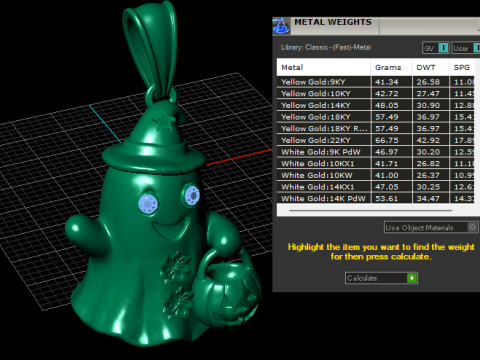Sort by the DWT column header

click(431, 67)
